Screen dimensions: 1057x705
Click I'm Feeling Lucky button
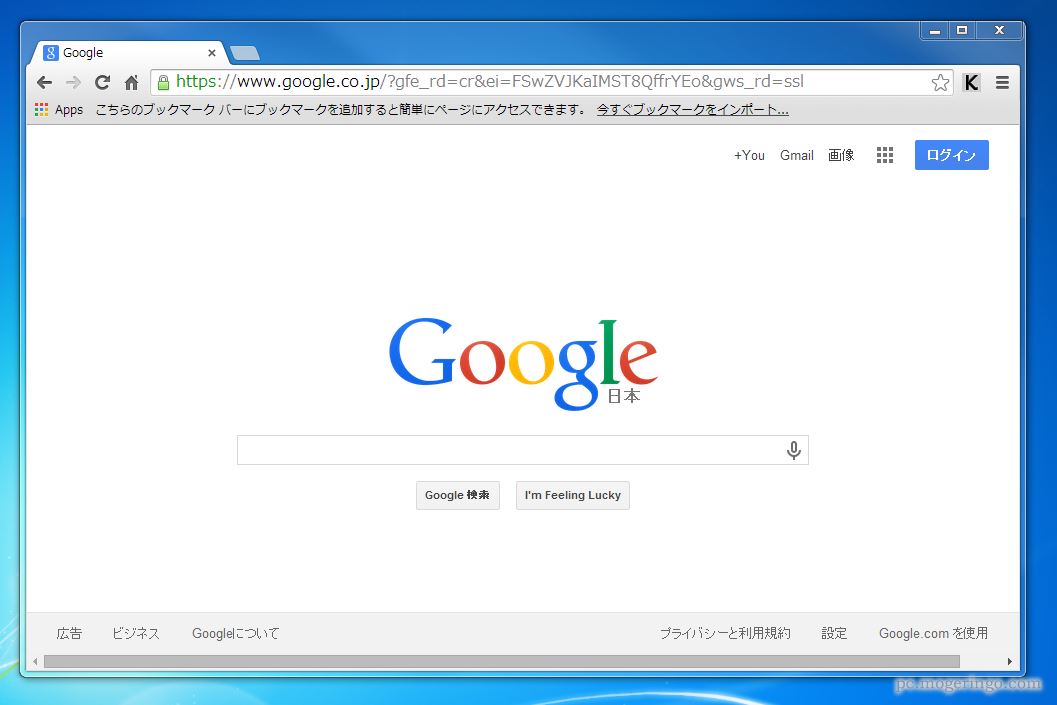tap(572, 495)
